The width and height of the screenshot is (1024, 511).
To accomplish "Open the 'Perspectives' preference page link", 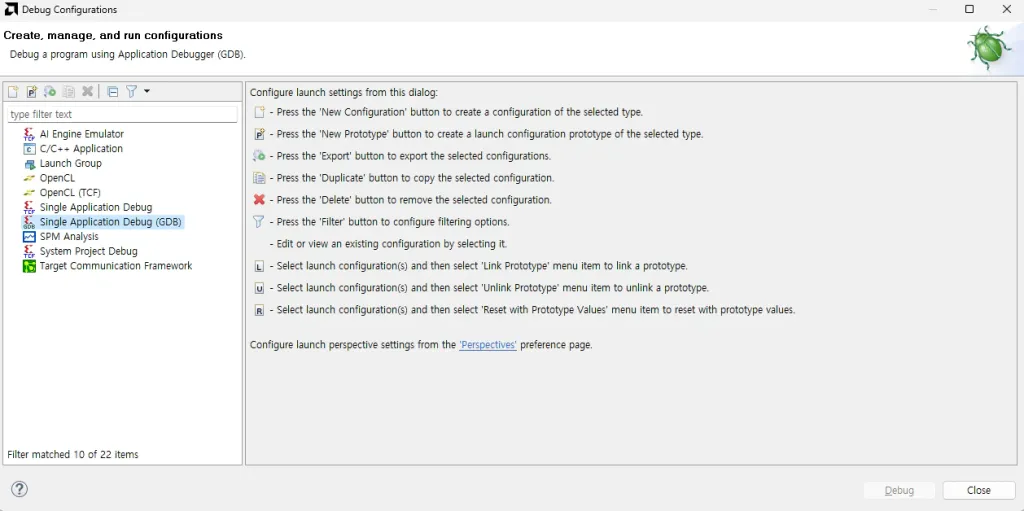I will [x=488, y=345].
